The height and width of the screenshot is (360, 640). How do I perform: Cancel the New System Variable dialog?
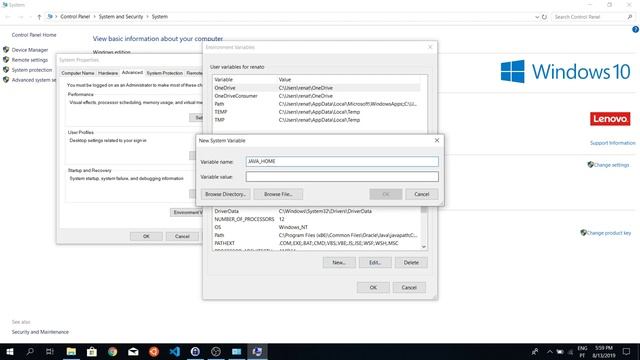click(422, 194)
